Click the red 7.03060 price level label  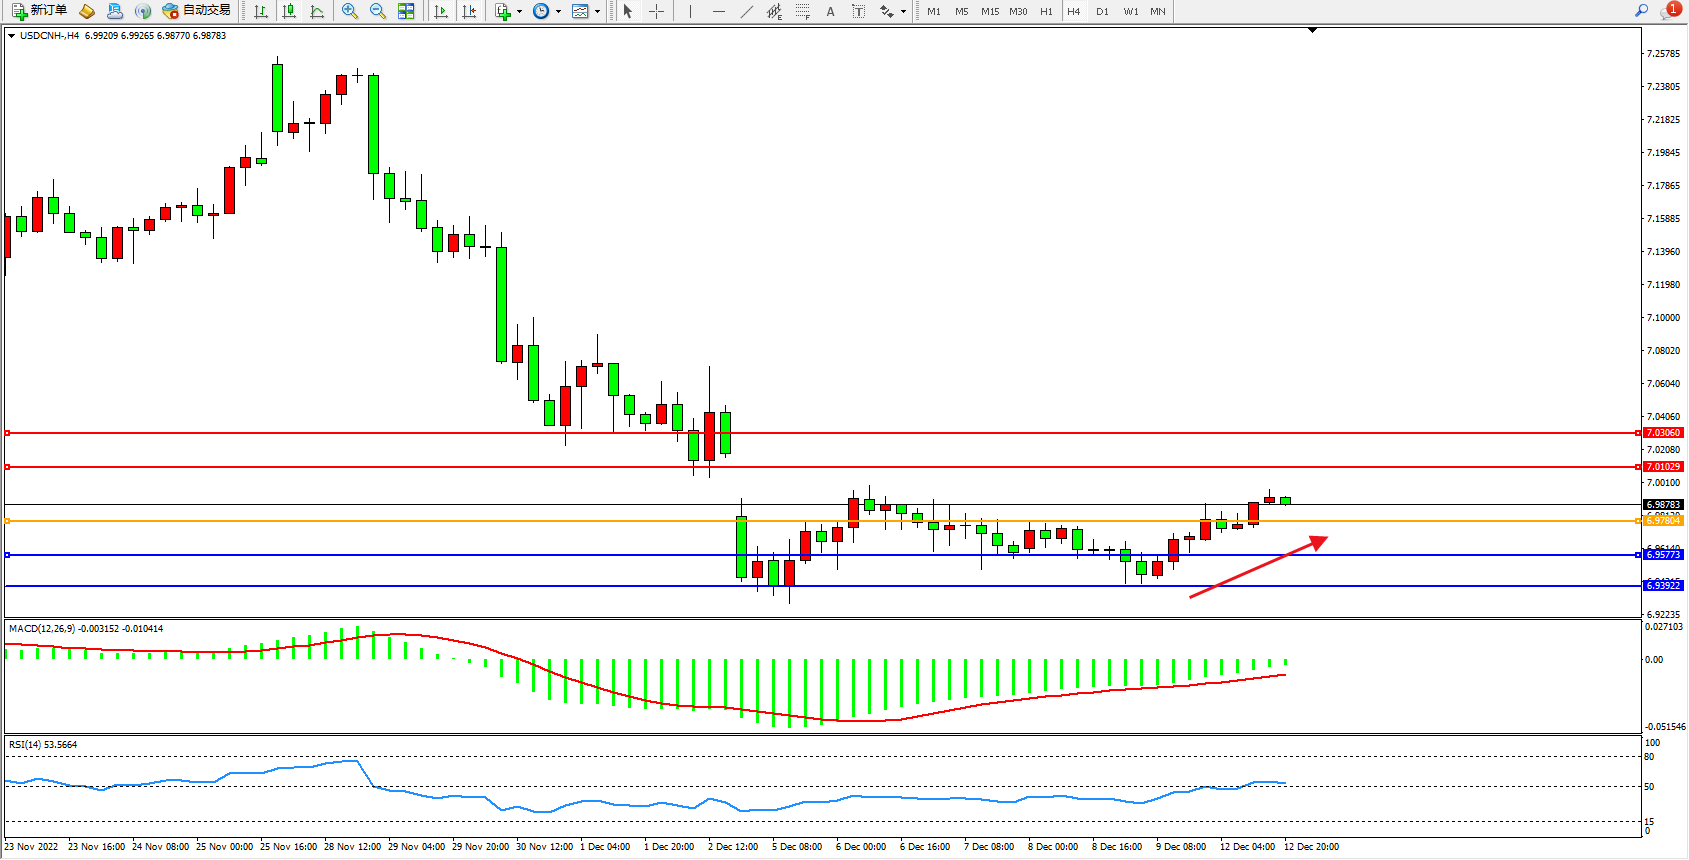click(x=1663, y=433)
